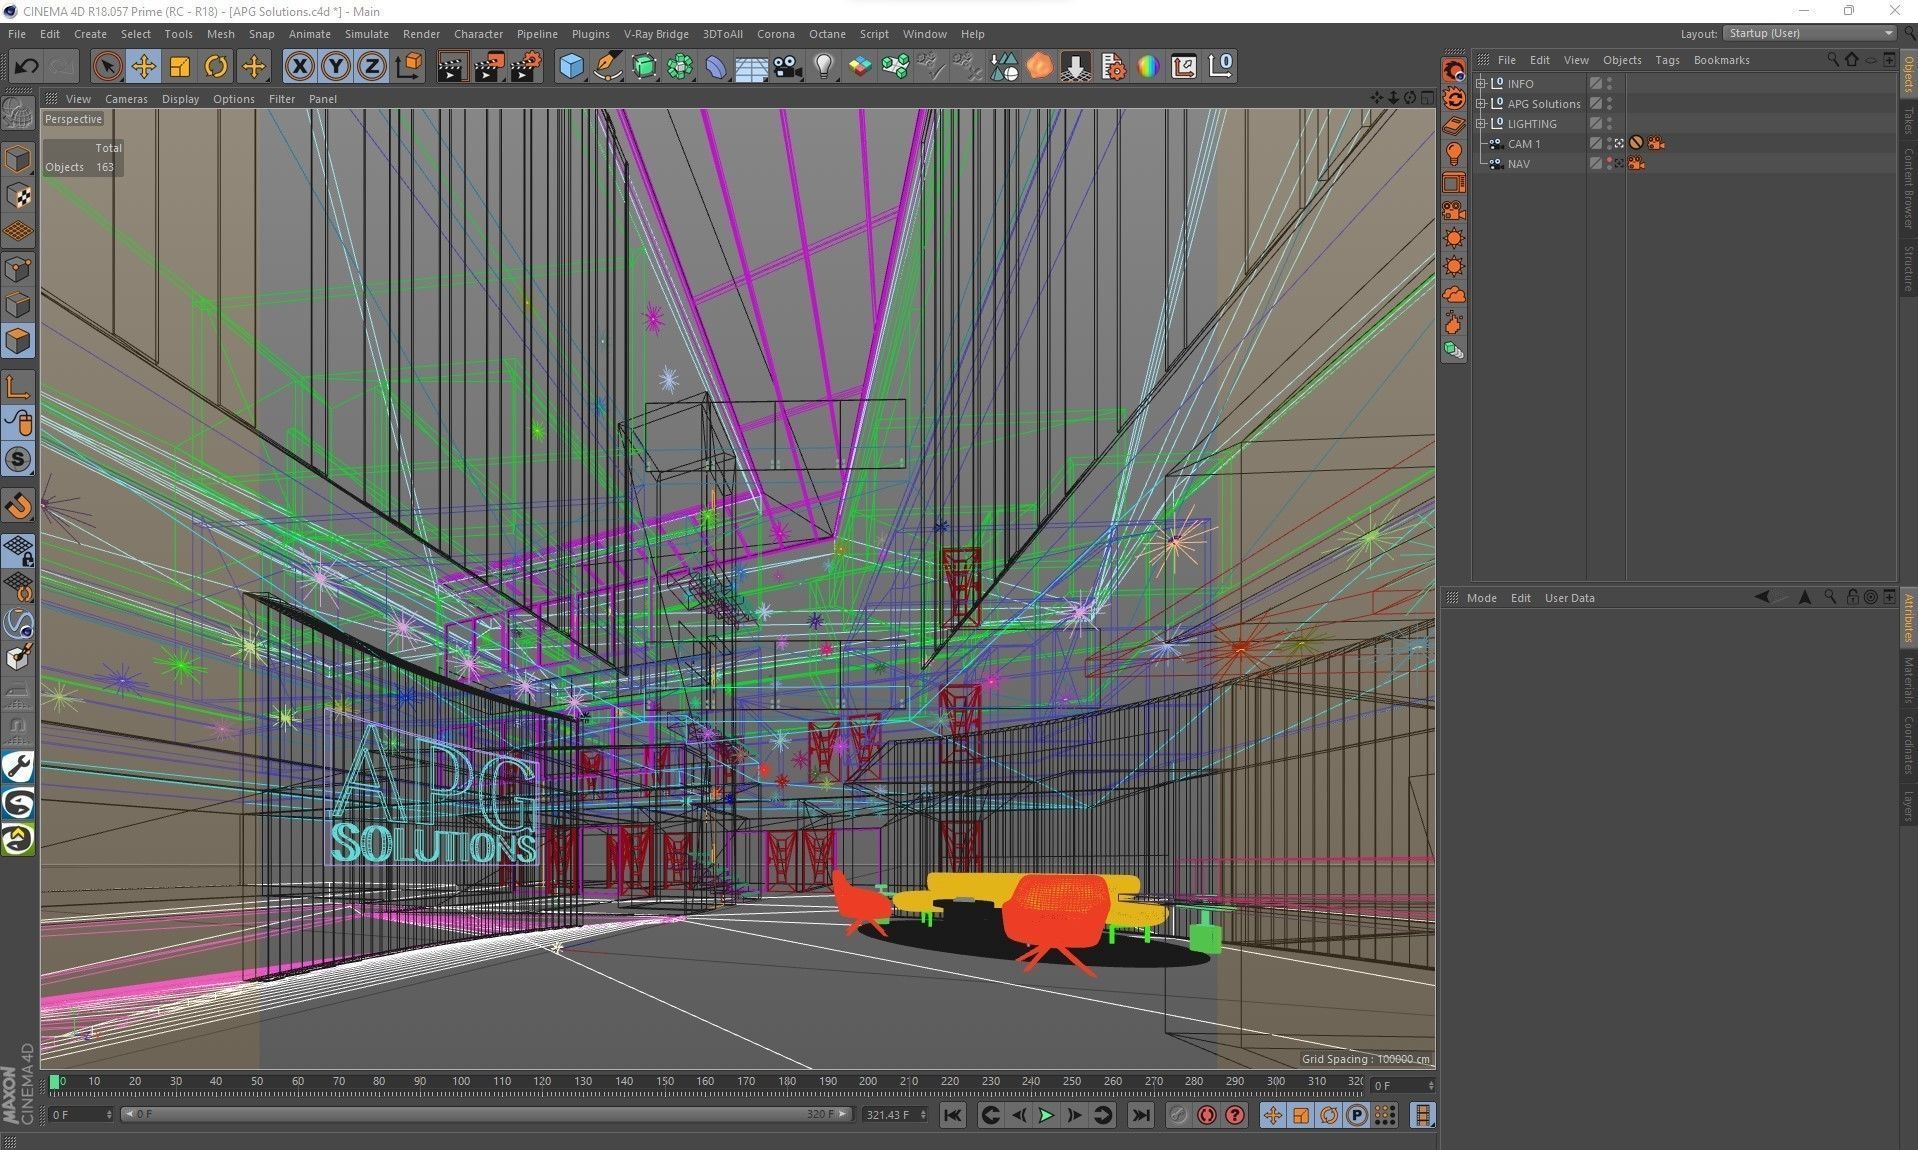Screen dimensions: 1918x1150
Task: Switch to the Takes side tab
Action: tap(1908, 120)
